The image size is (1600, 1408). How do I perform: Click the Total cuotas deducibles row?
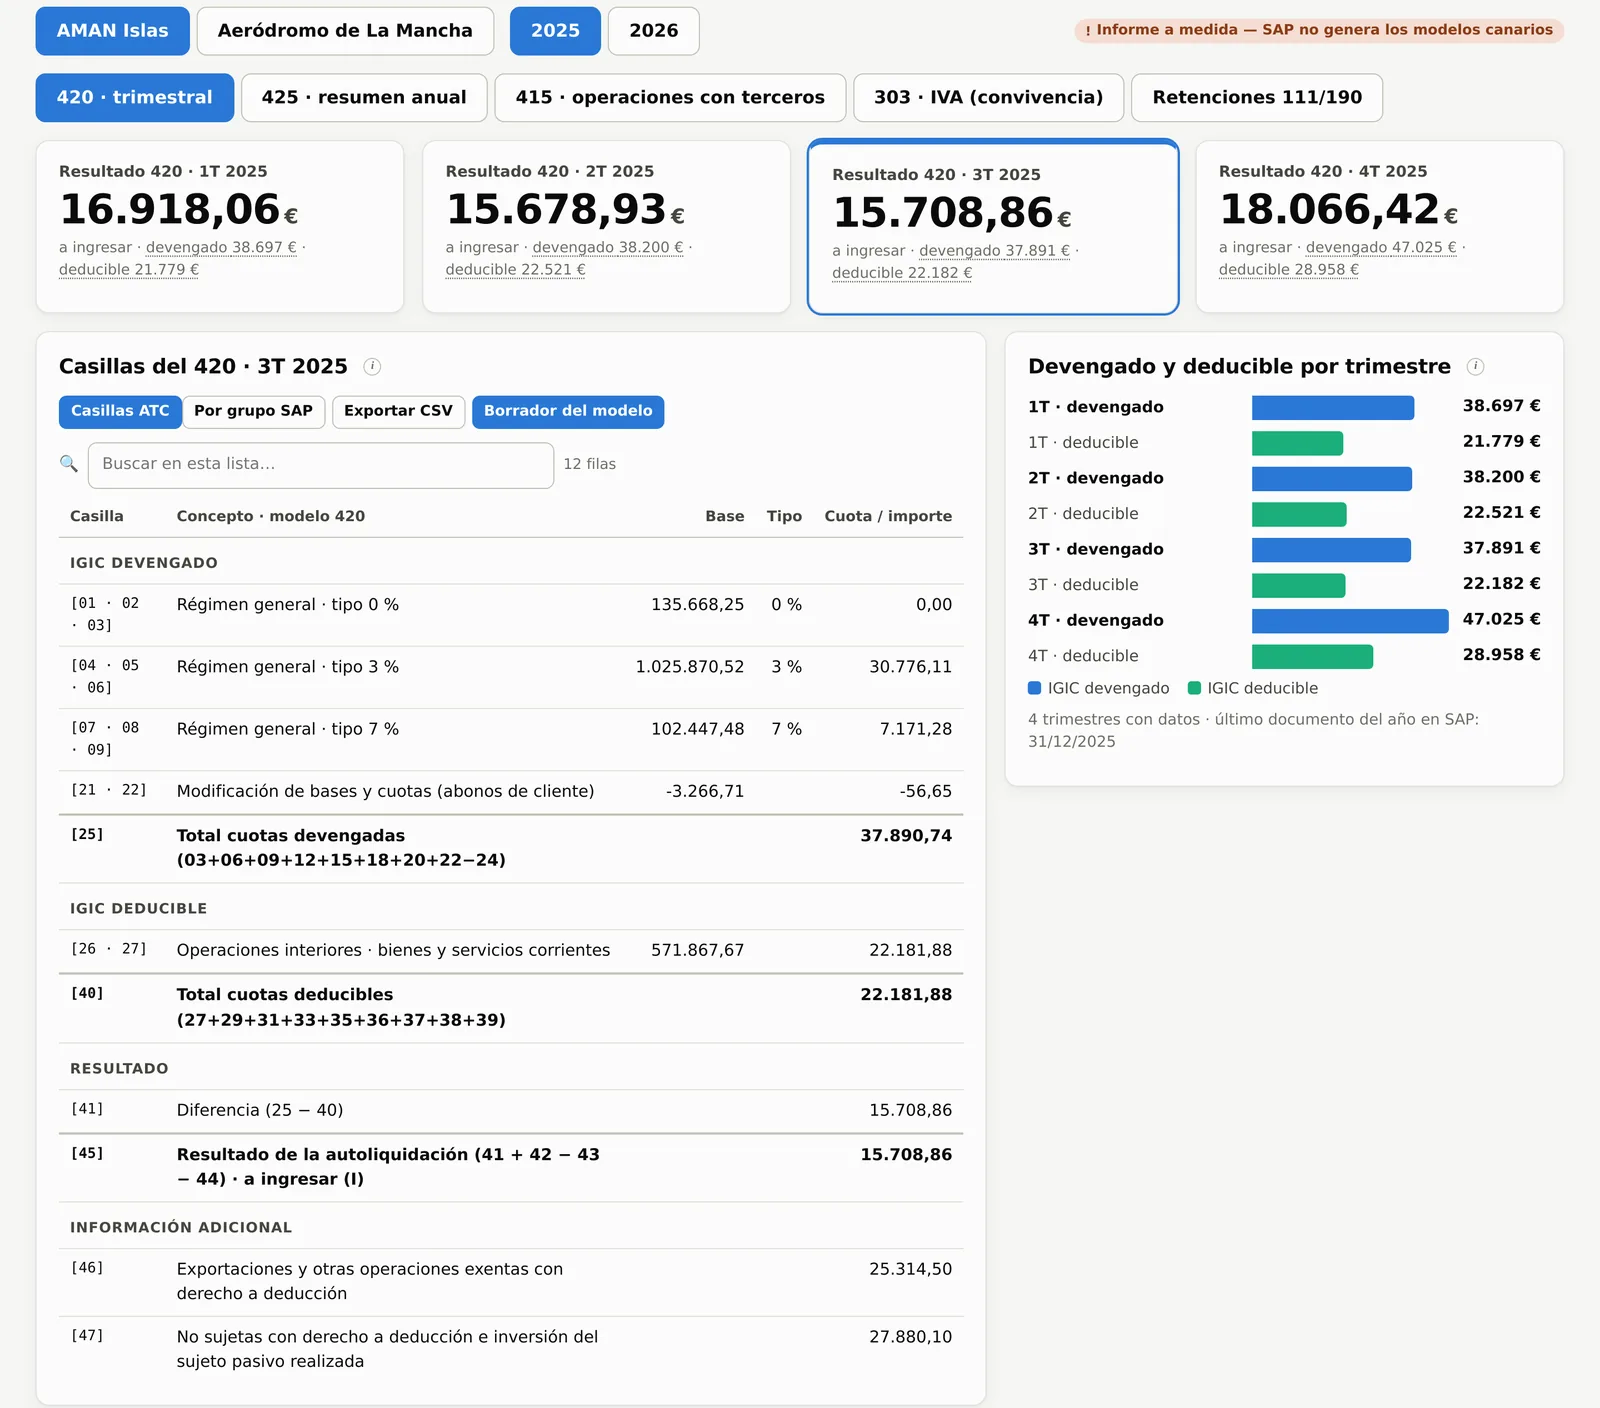pyautogui.click(x=511, y=1008)
